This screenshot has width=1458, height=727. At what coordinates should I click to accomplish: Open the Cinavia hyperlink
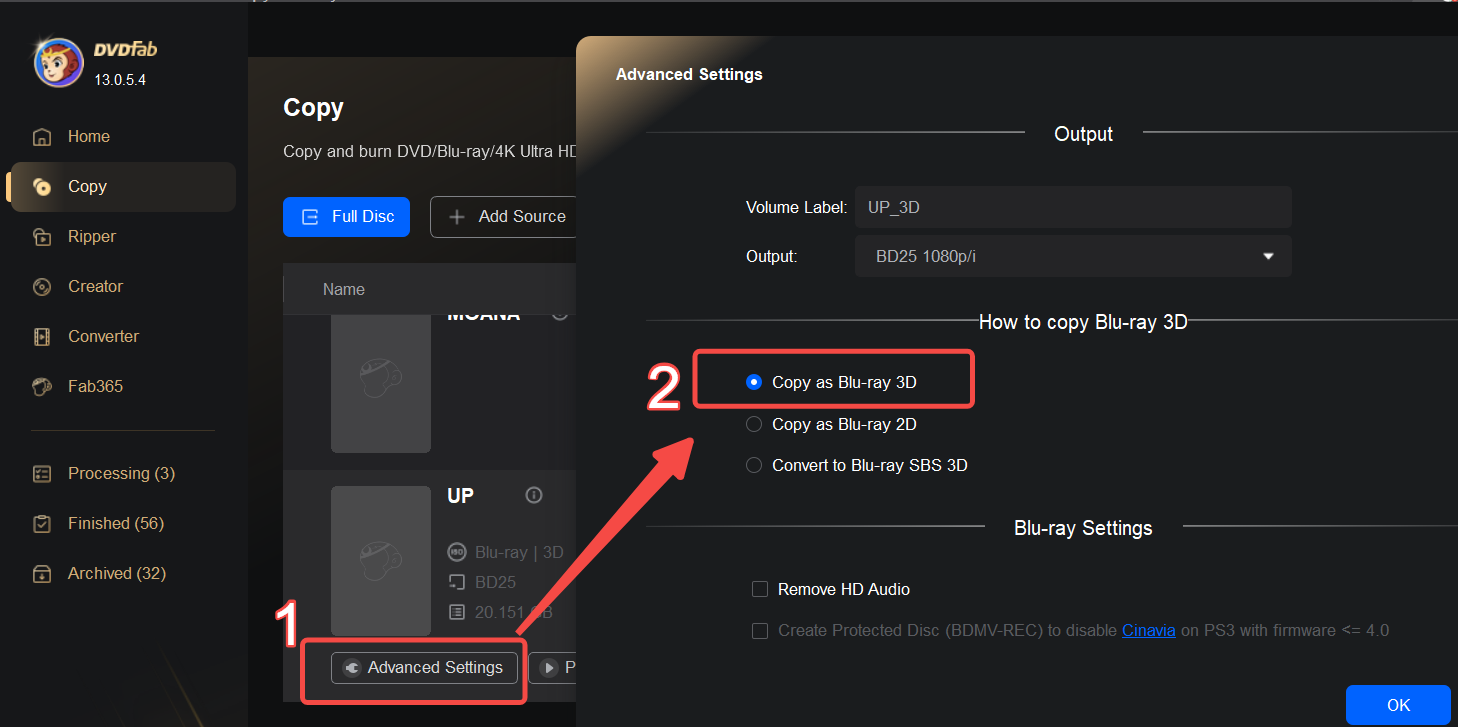coord(1148,630)
